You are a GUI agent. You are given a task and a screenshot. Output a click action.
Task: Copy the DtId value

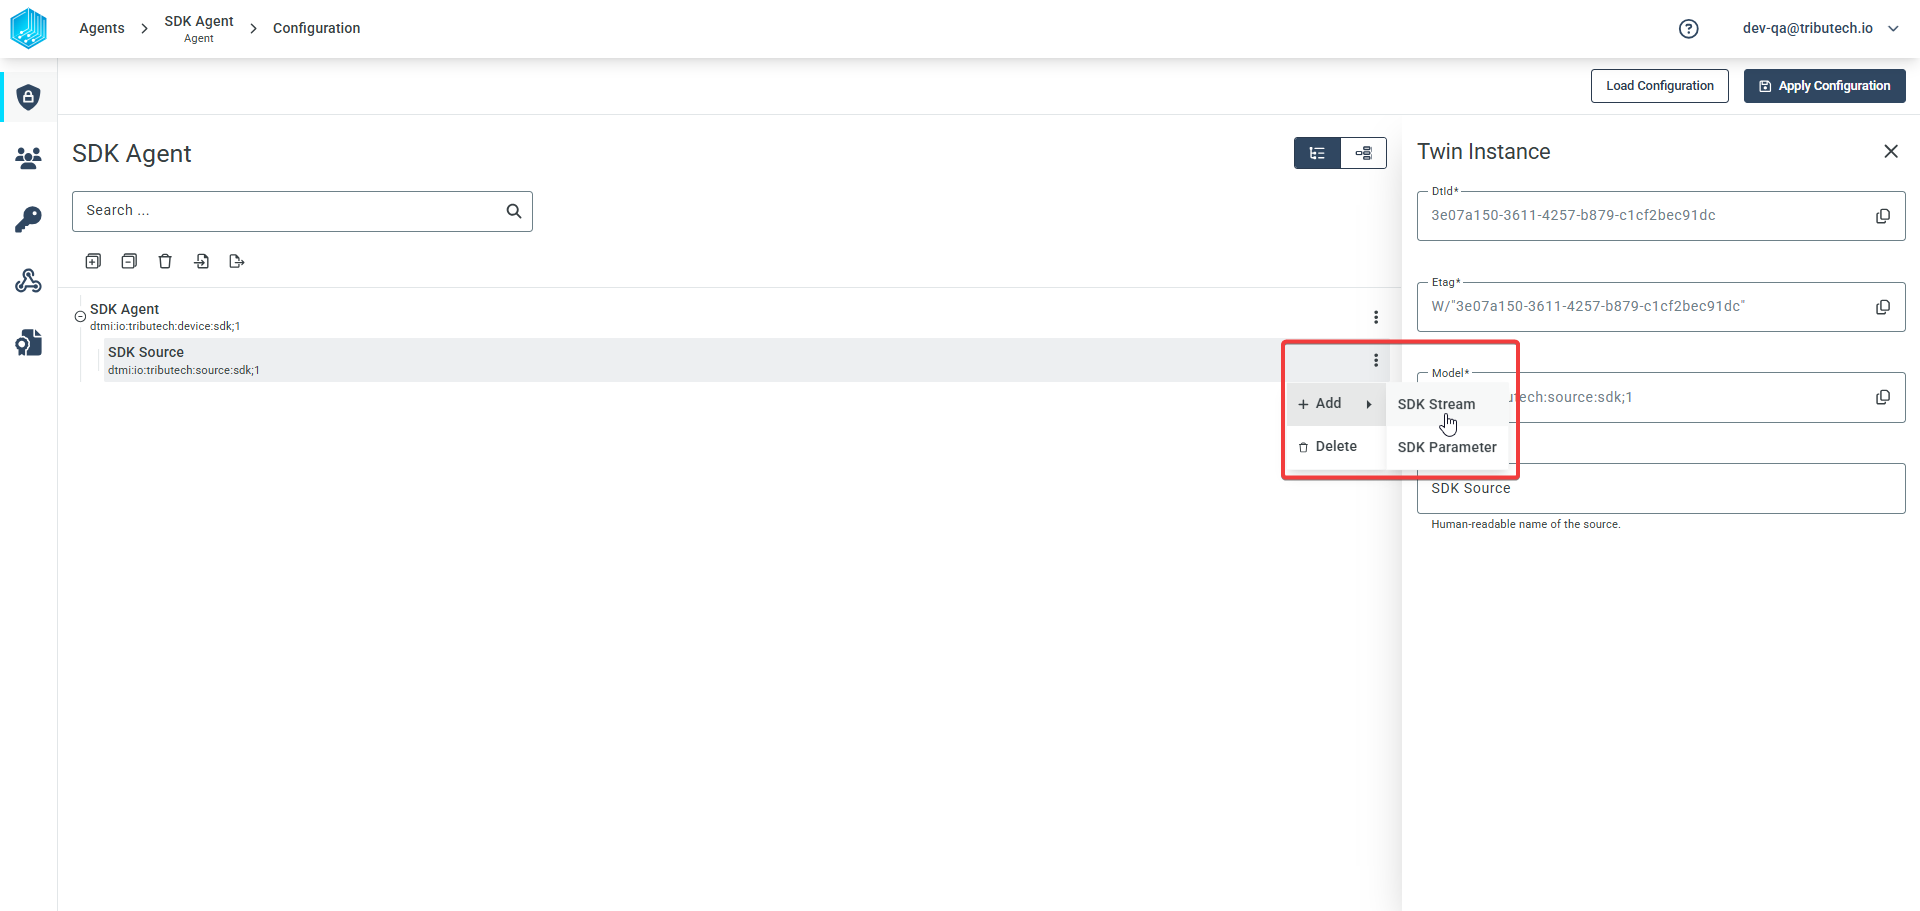[1883, 216]
